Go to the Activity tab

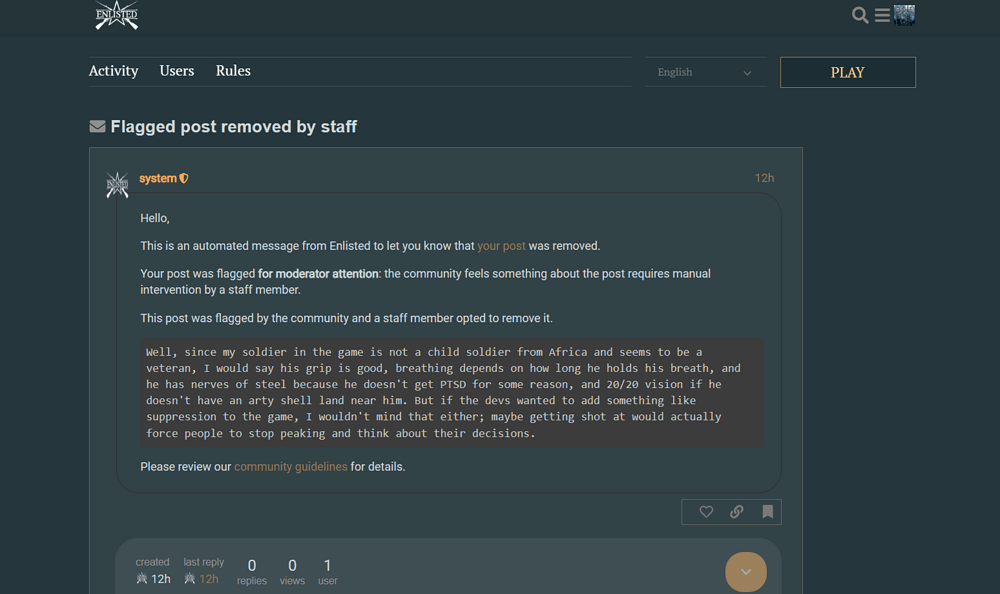(x=113, y=71)
